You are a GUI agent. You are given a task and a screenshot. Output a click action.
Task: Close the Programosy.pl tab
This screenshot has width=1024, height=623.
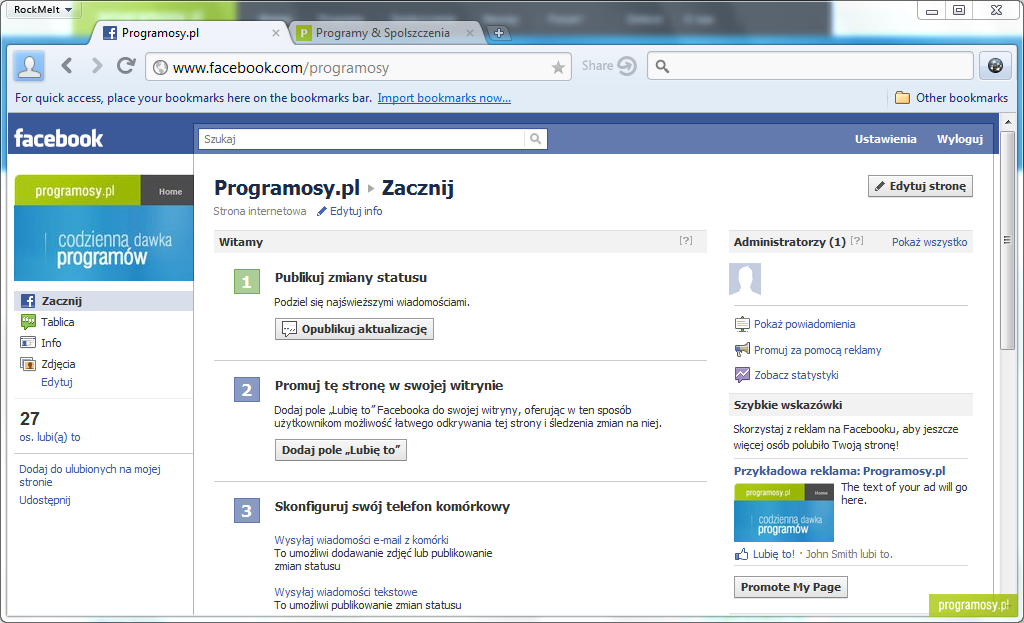coord(276,33)
